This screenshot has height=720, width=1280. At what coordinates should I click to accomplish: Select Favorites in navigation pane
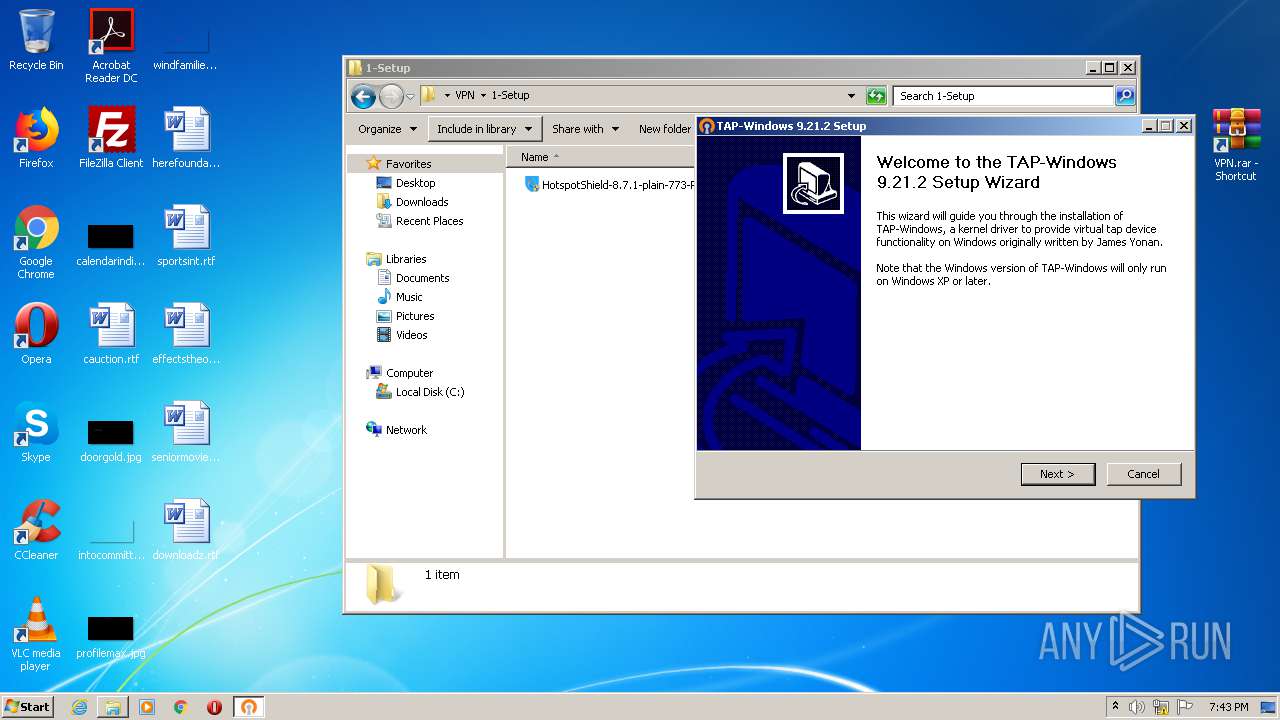tap(408, 164)
